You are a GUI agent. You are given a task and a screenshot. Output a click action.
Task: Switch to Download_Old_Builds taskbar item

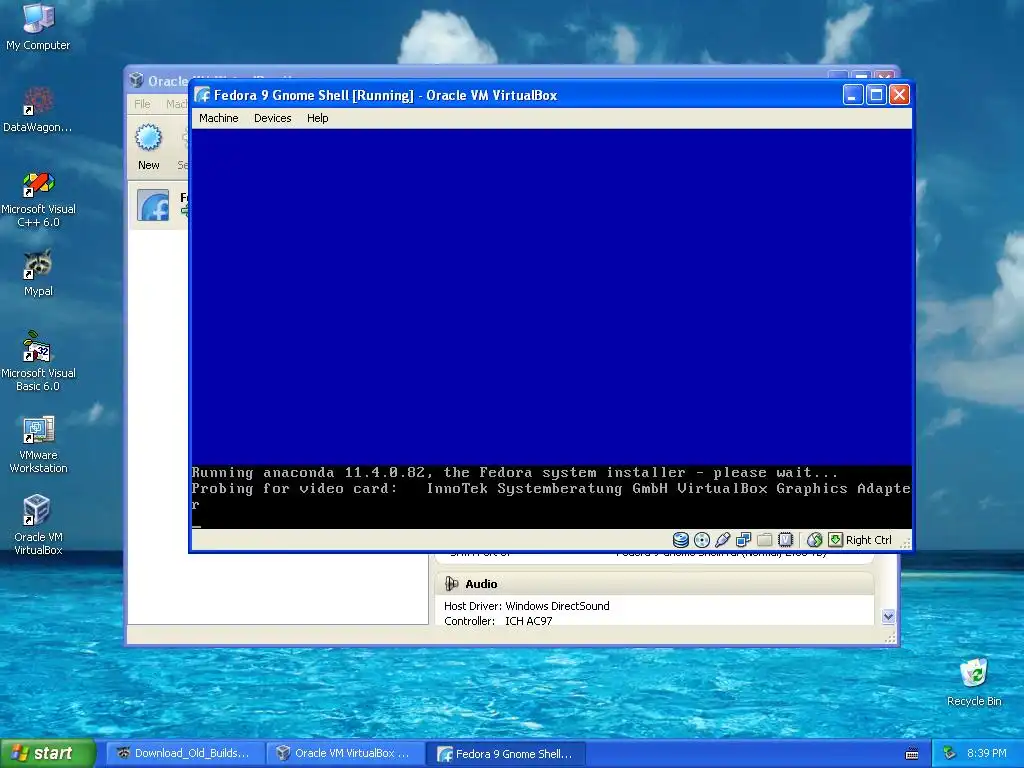[185, 753]
